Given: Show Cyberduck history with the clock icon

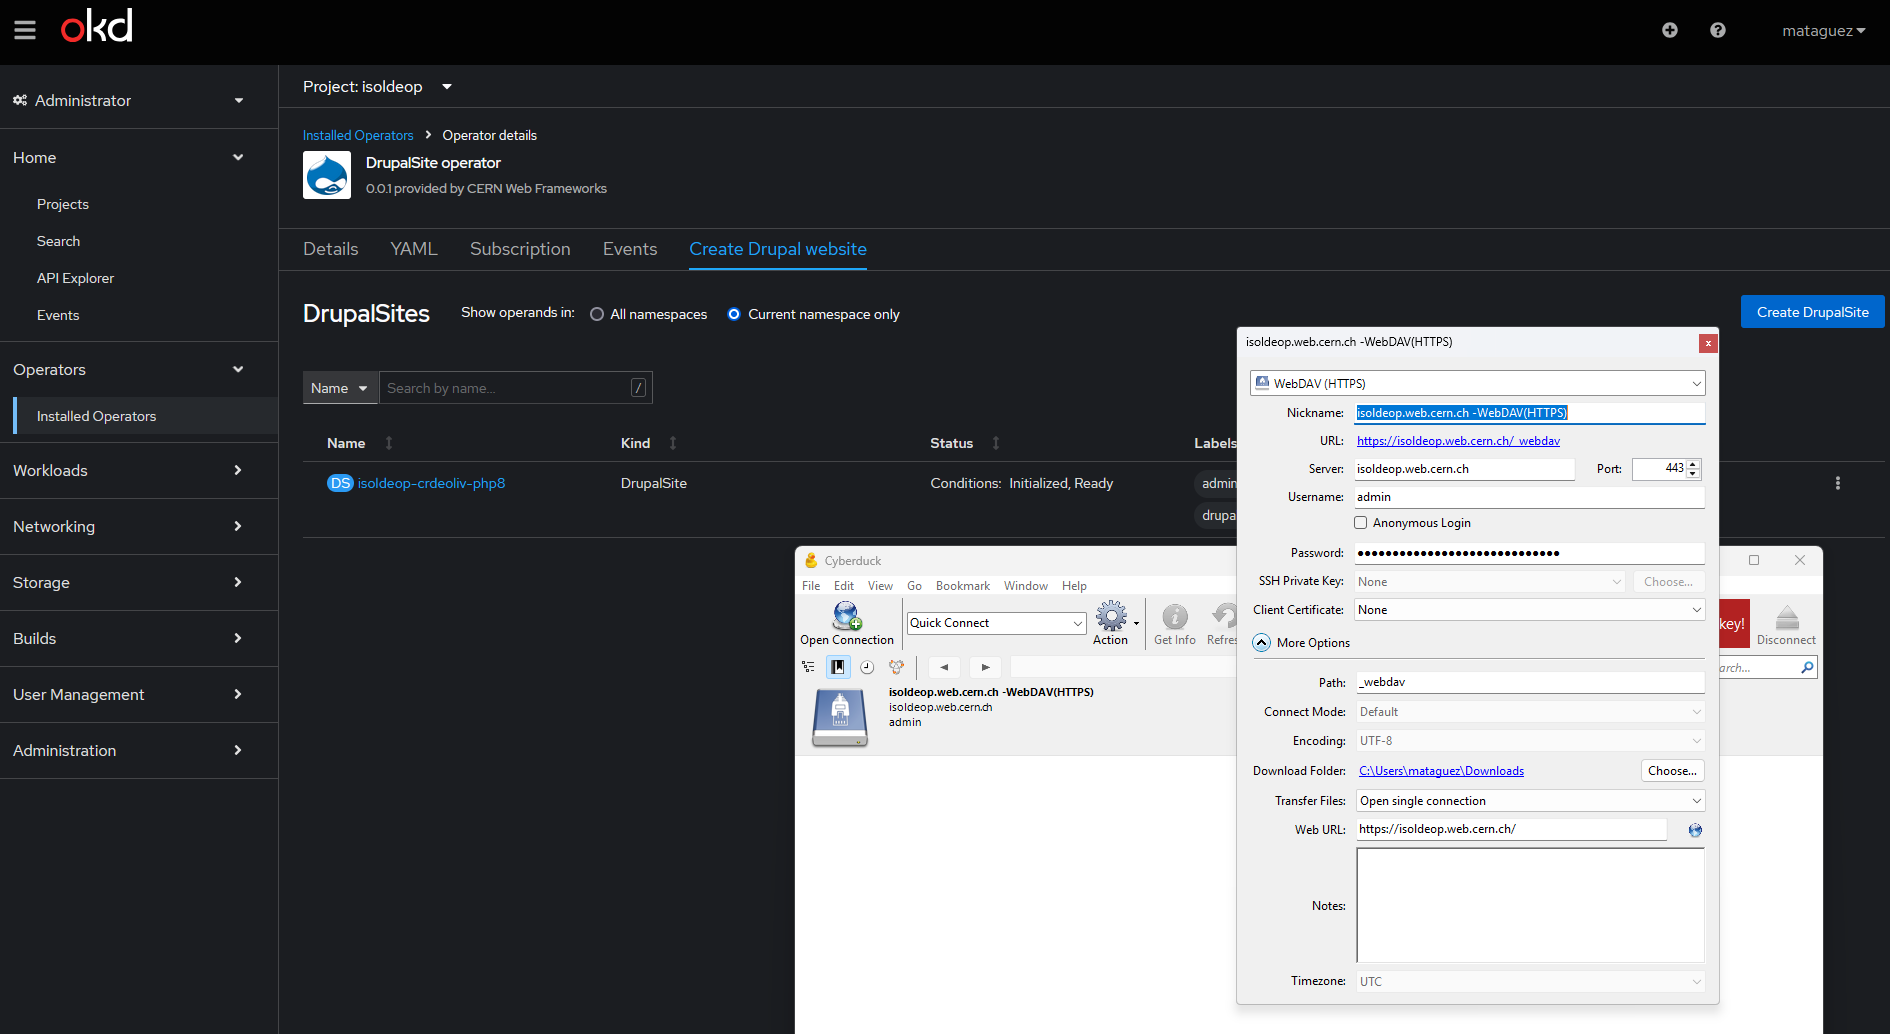Looking at the screenshot, I should click(x=867, y=667).
